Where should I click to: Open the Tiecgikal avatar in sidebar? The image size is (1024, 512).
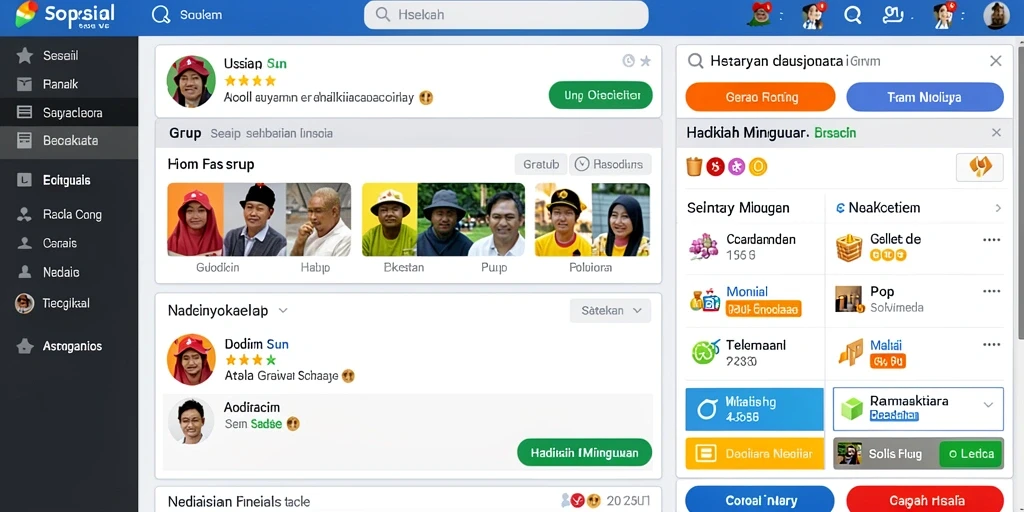tap(24, 303)
